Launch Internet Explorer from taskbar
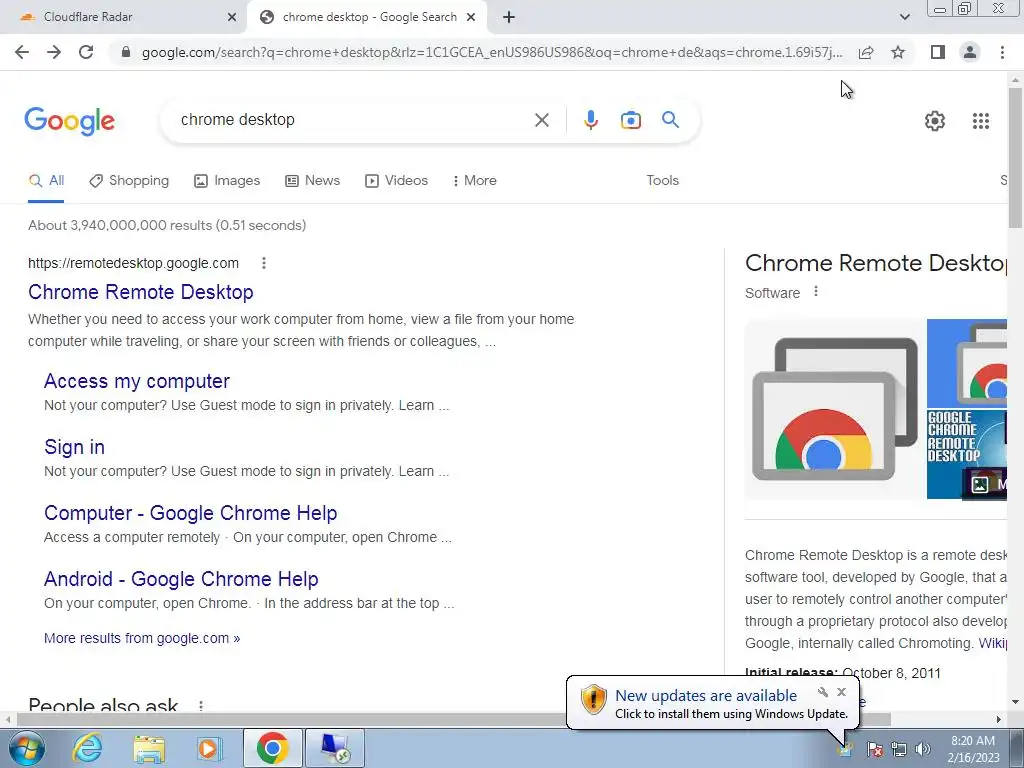1024x768 pixels. [x=88, y=748]
